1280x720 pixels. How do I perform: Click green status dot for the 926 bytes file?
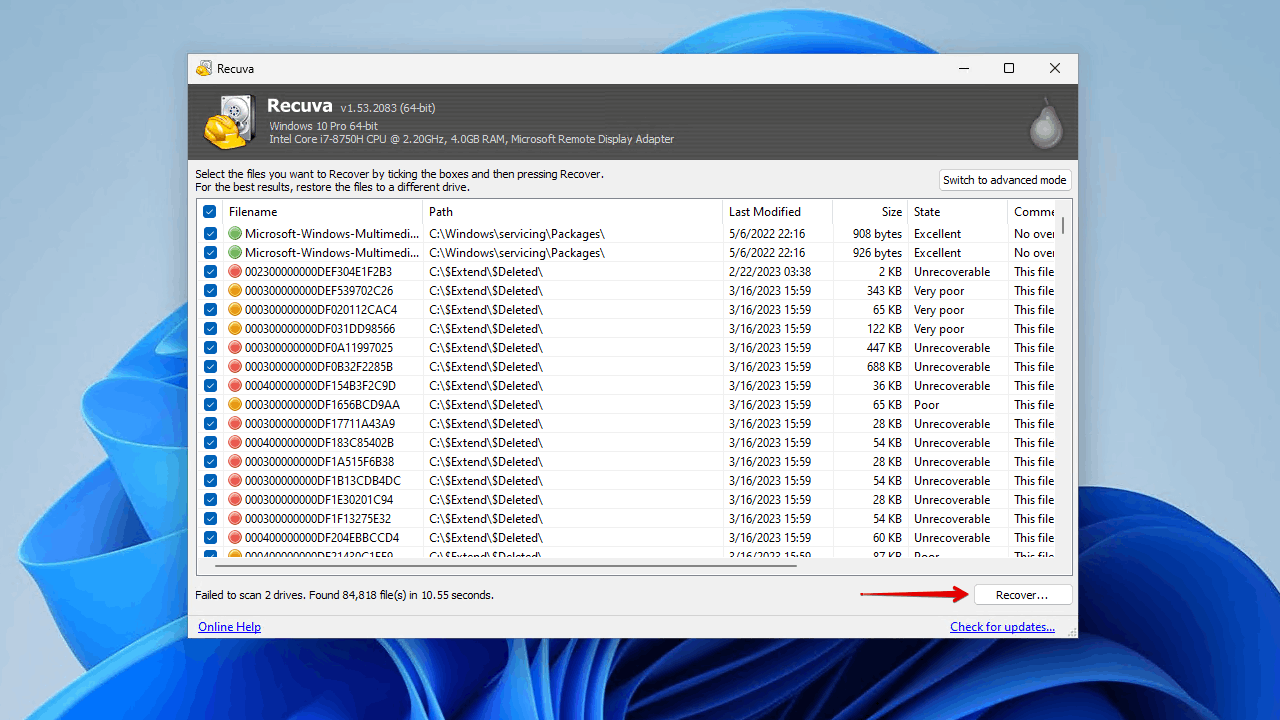point(235,253)
